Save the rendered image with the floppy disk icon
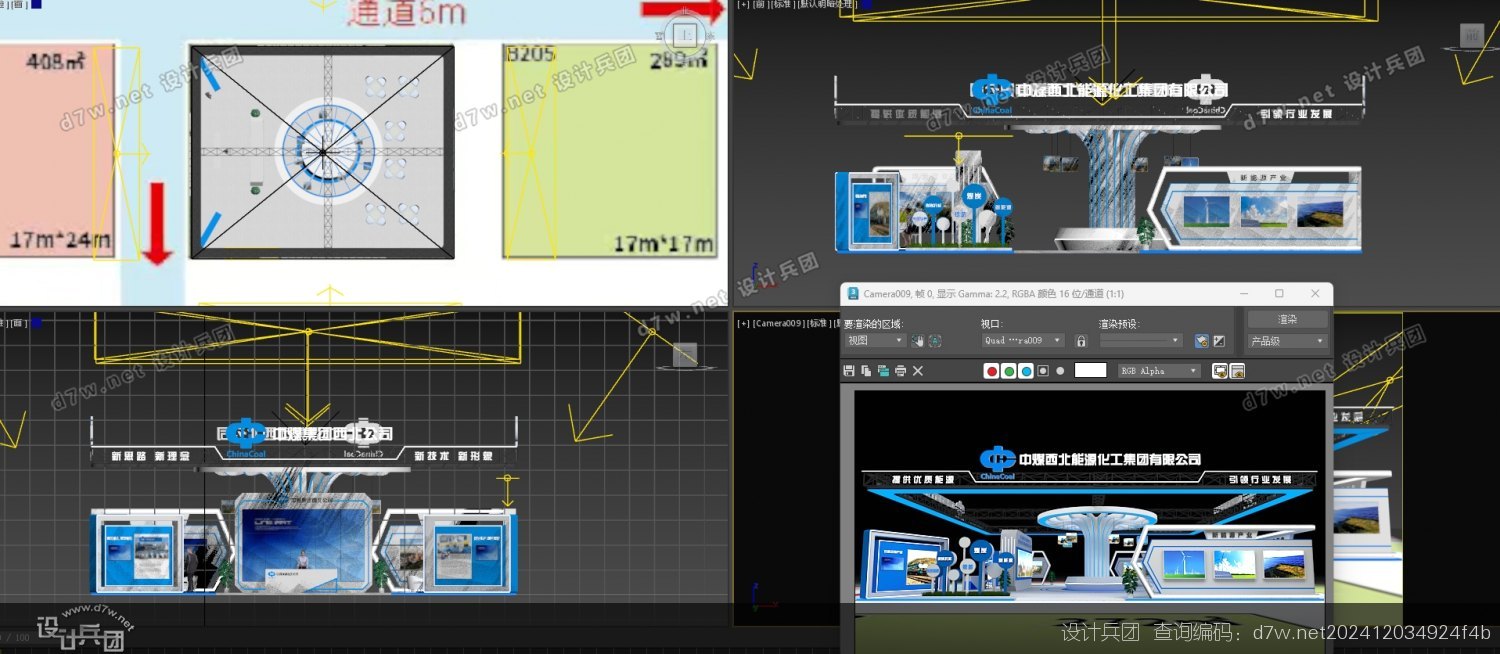The width and height of the screenshot is (1500, 654). [x=849, y=371]
